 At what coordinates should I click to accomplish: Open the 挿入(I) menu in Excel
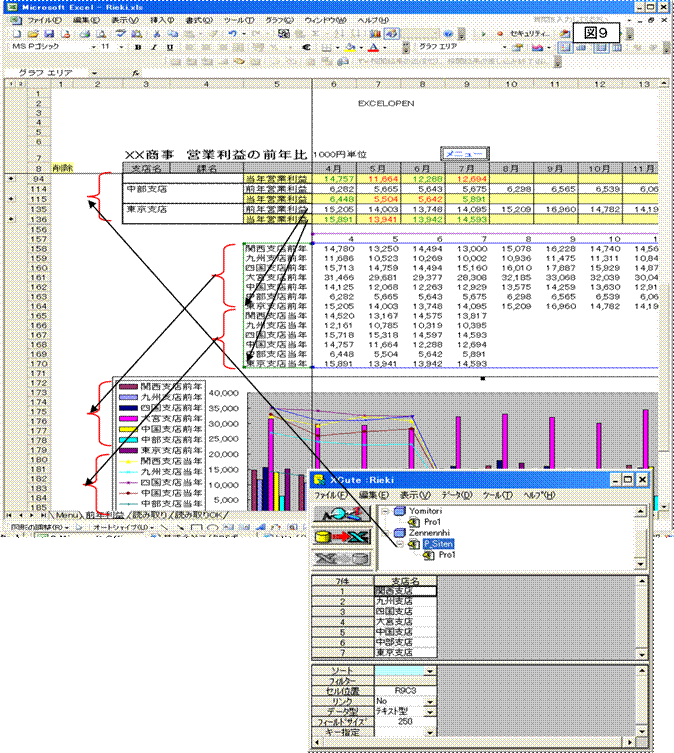162,20
